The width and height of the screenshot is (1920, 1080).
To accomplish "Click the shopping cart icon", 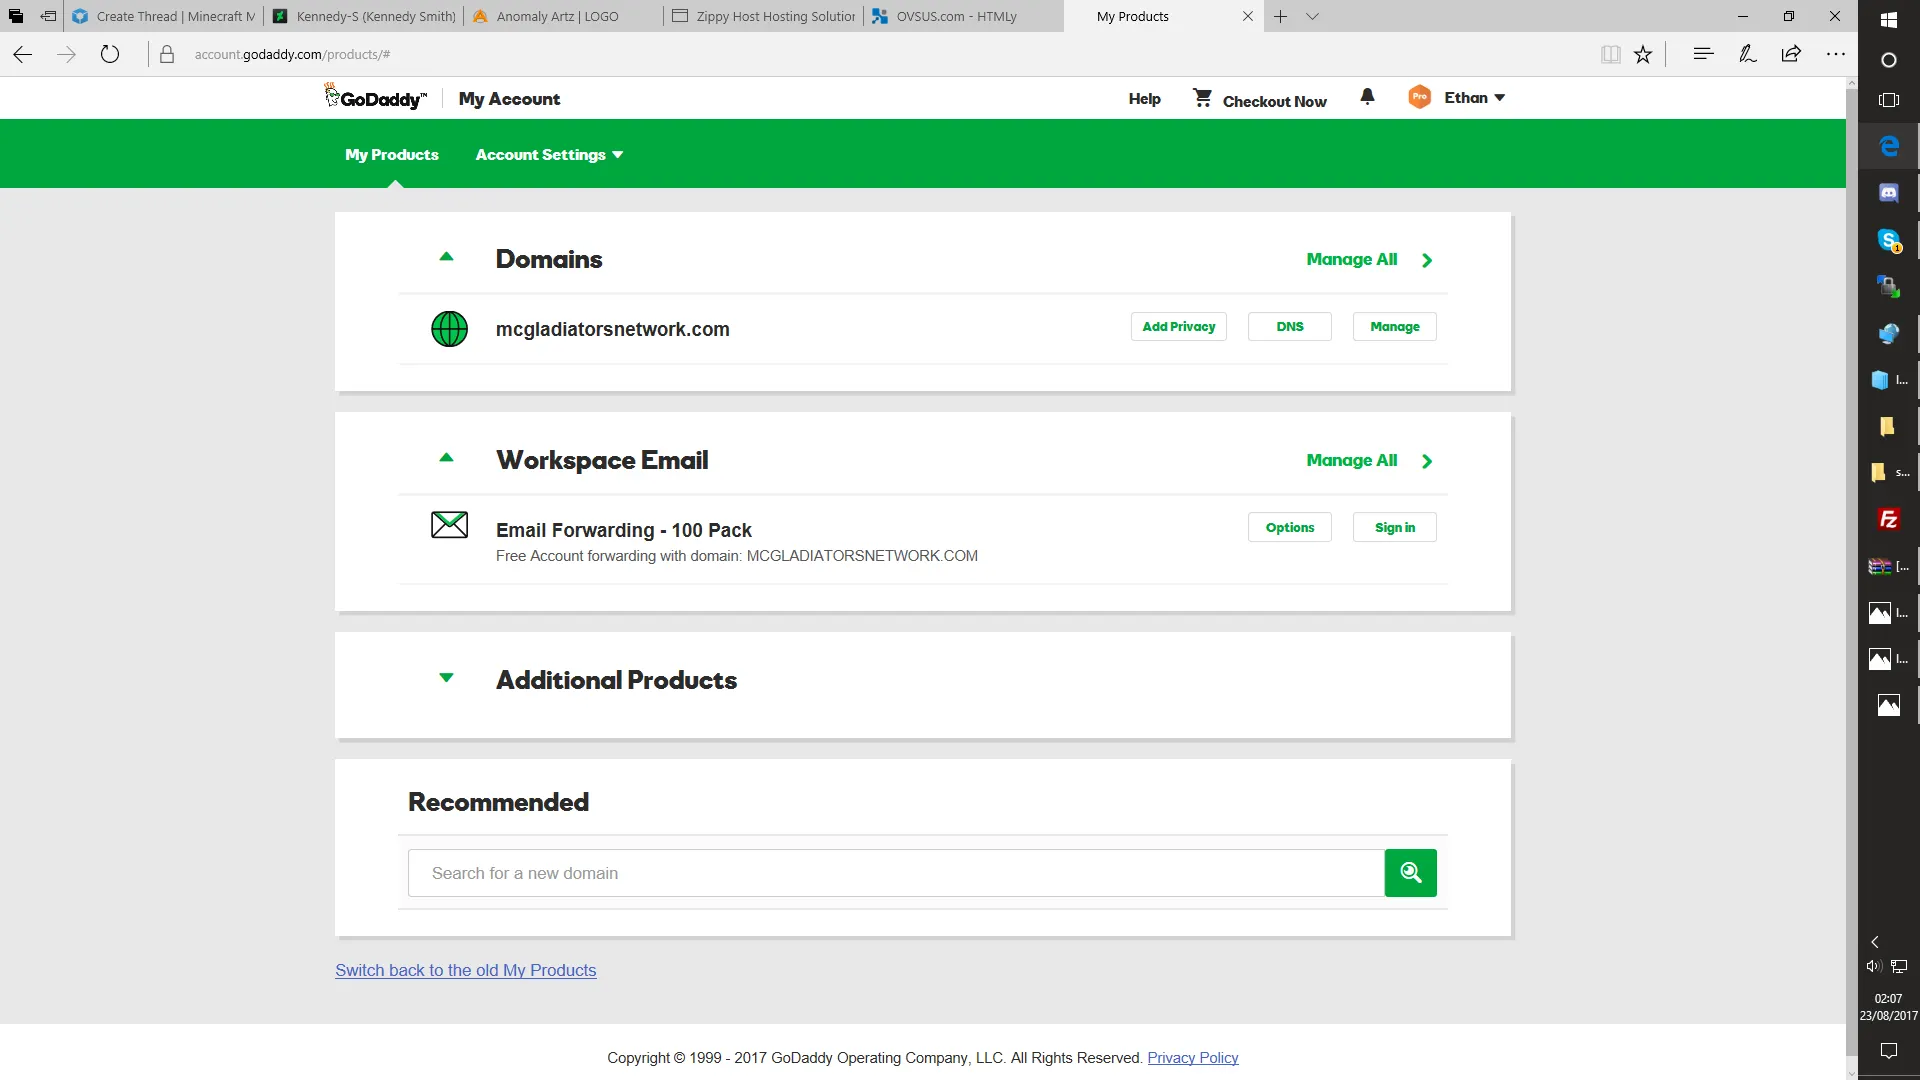I will coord(1202,98).
